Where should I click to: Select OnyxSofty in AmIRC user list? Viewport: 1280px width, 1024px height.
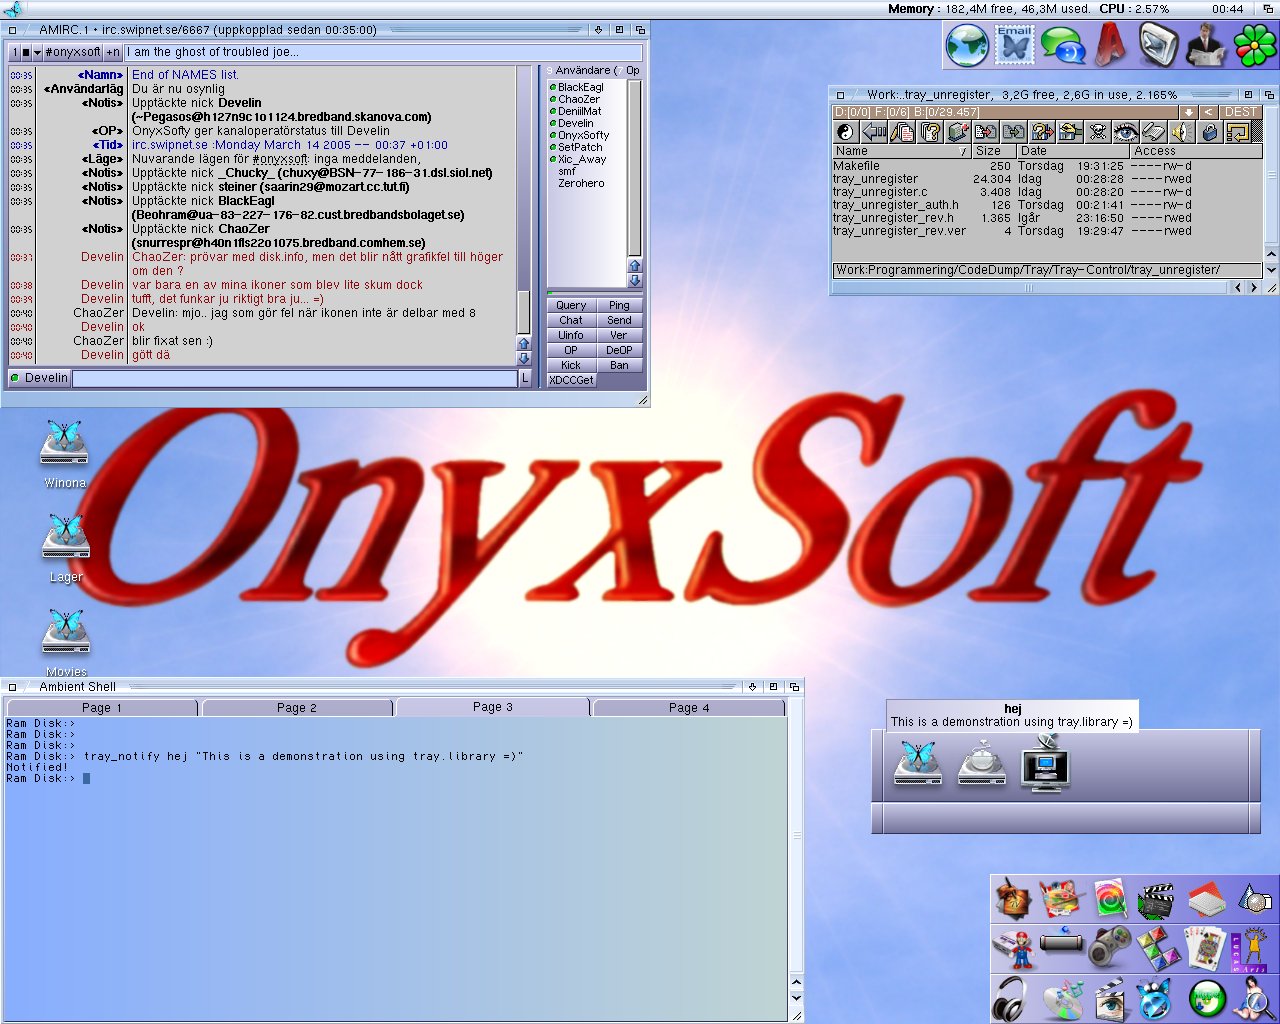coord(583,135)
